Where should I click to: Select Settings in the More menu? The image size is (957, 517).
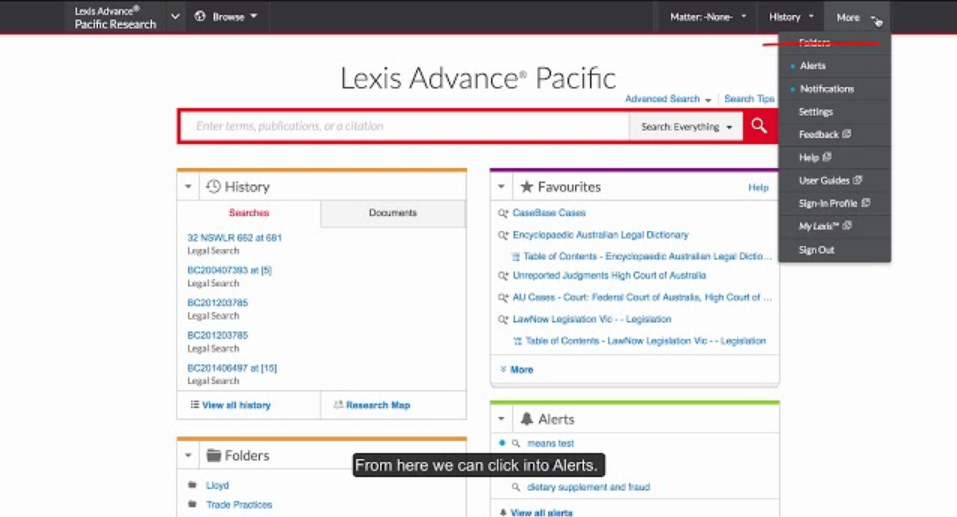pyautogui.click(x=815, y=112)
